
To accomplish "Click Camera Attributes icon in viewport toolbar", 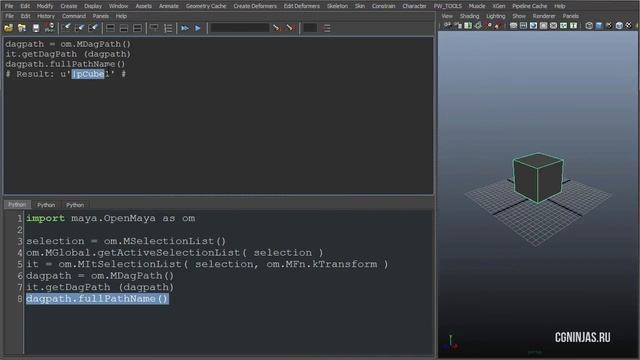I will tap(458, 25).
